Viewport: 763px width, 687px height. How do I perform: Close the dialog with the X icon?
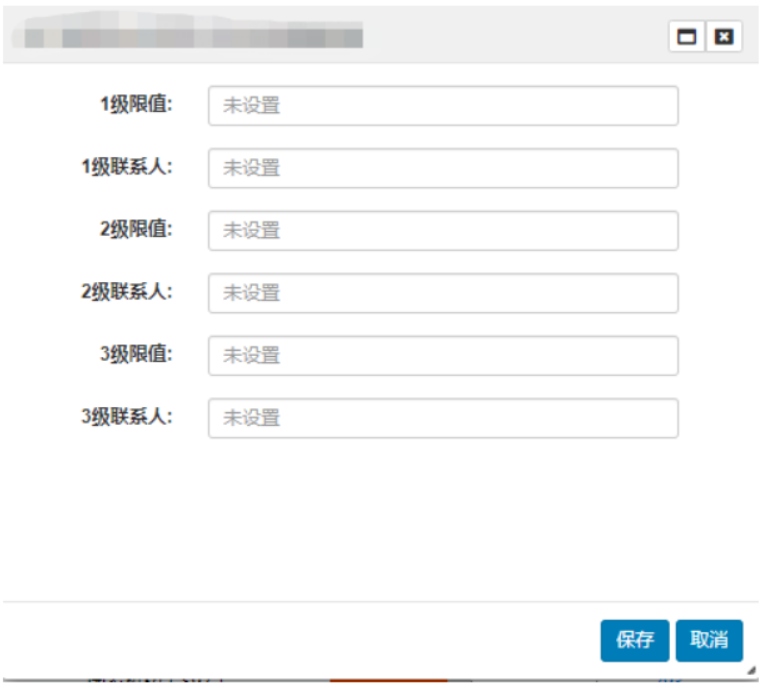click(x=724, y=36)
